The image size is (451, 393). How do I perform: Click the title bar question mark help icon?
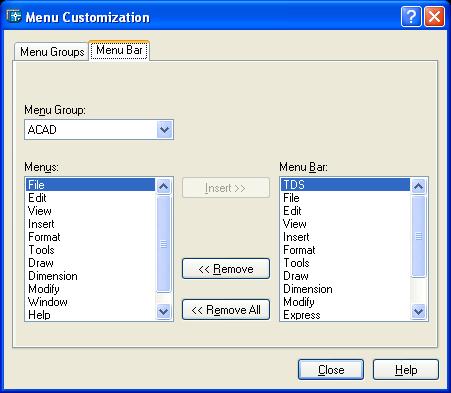click(411, 16)
